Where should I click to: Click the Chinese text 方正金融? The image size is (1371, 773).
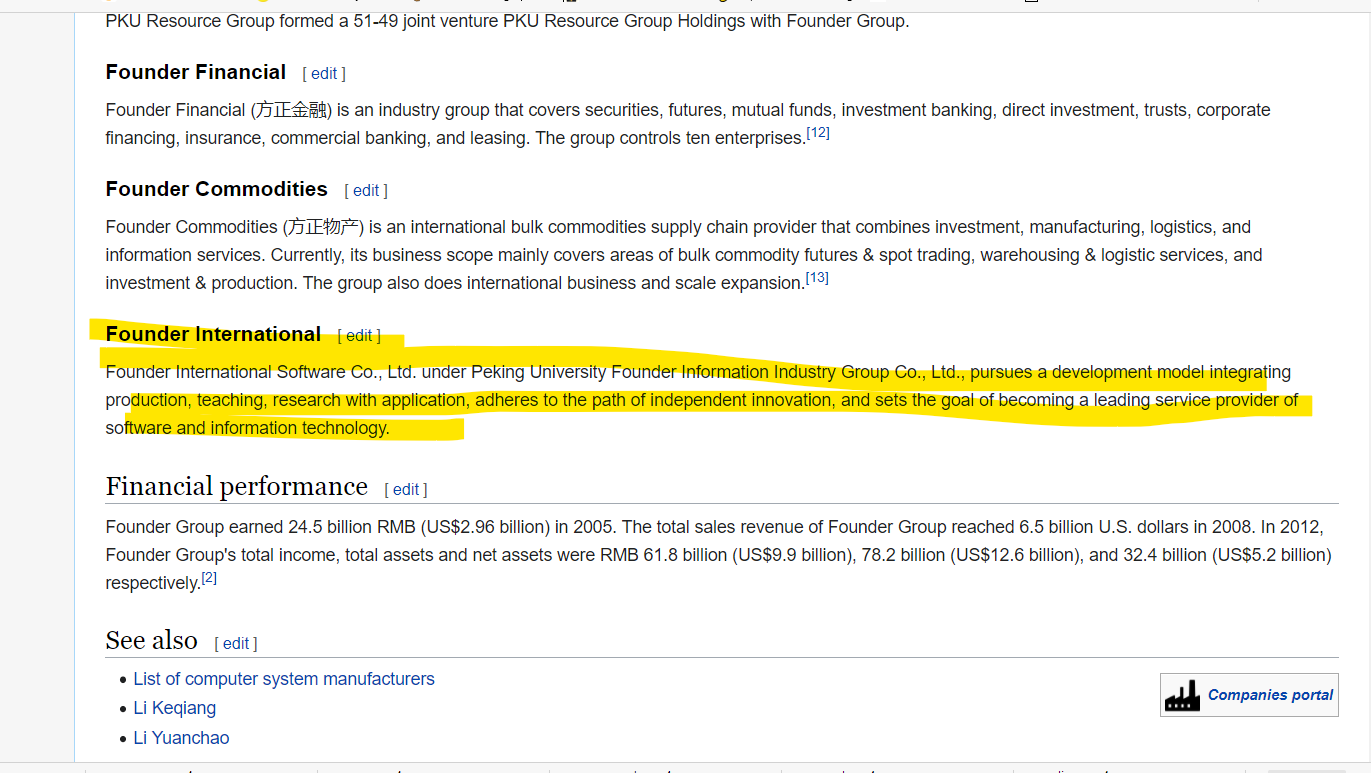(291, 110)
